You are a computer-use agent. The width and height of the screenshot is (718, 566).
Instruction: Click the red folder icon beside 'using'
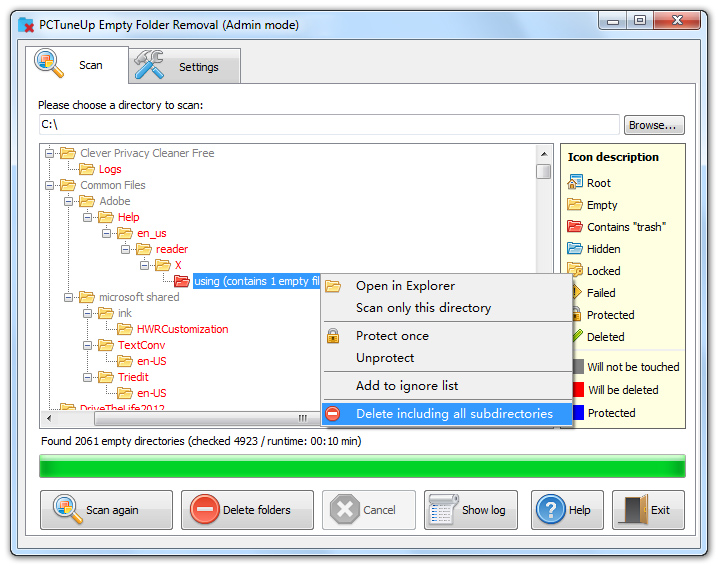pyautogui.click(x=182, y=281)
